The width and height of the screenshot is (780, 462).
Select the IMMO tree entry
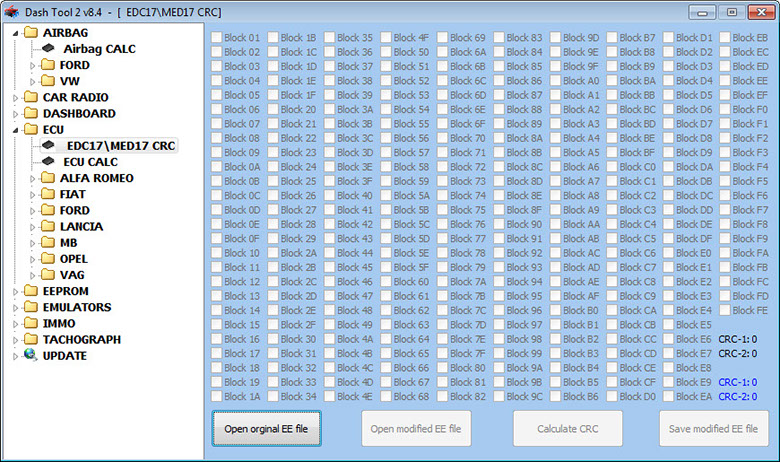[59, 324]
